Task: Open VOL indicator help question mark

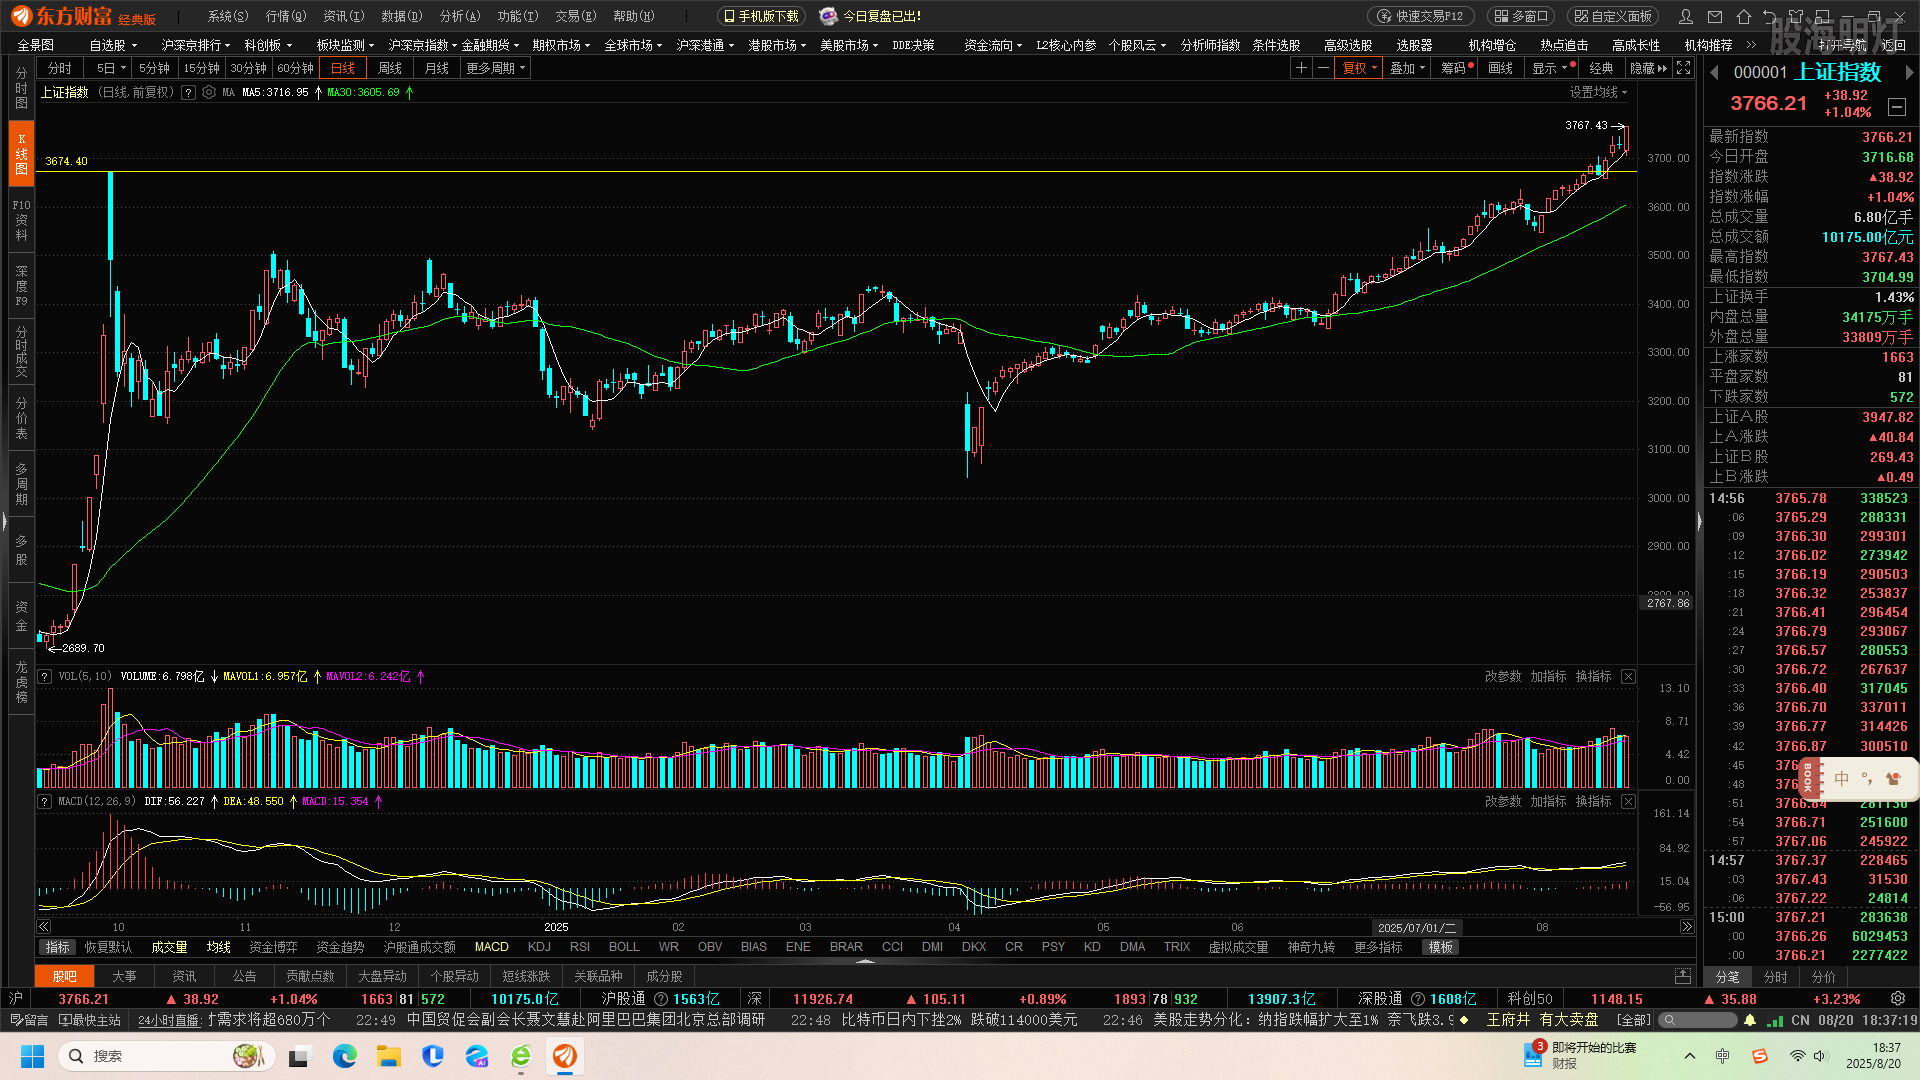Action: click(45, 677)
